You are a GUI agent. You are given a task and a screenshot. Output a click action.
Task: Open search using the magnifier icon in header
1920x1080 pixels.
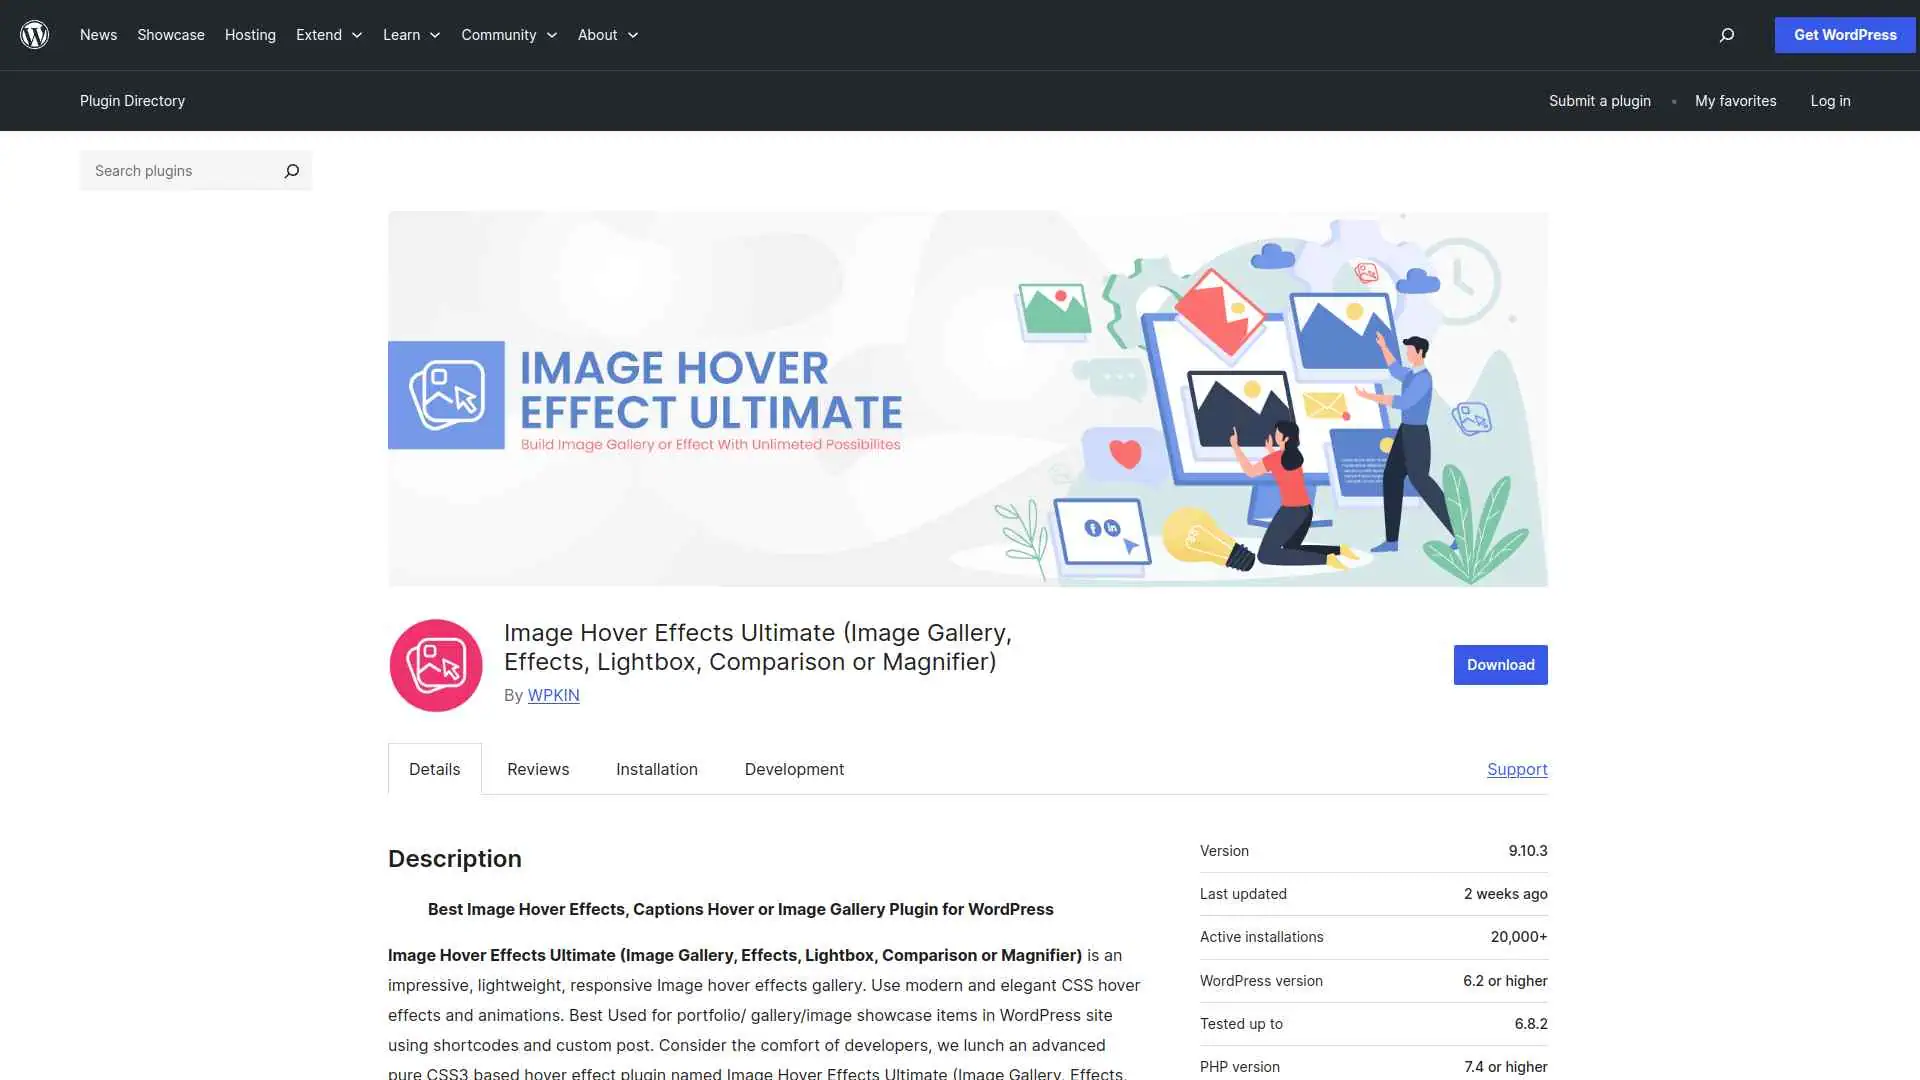(1726, 35)
